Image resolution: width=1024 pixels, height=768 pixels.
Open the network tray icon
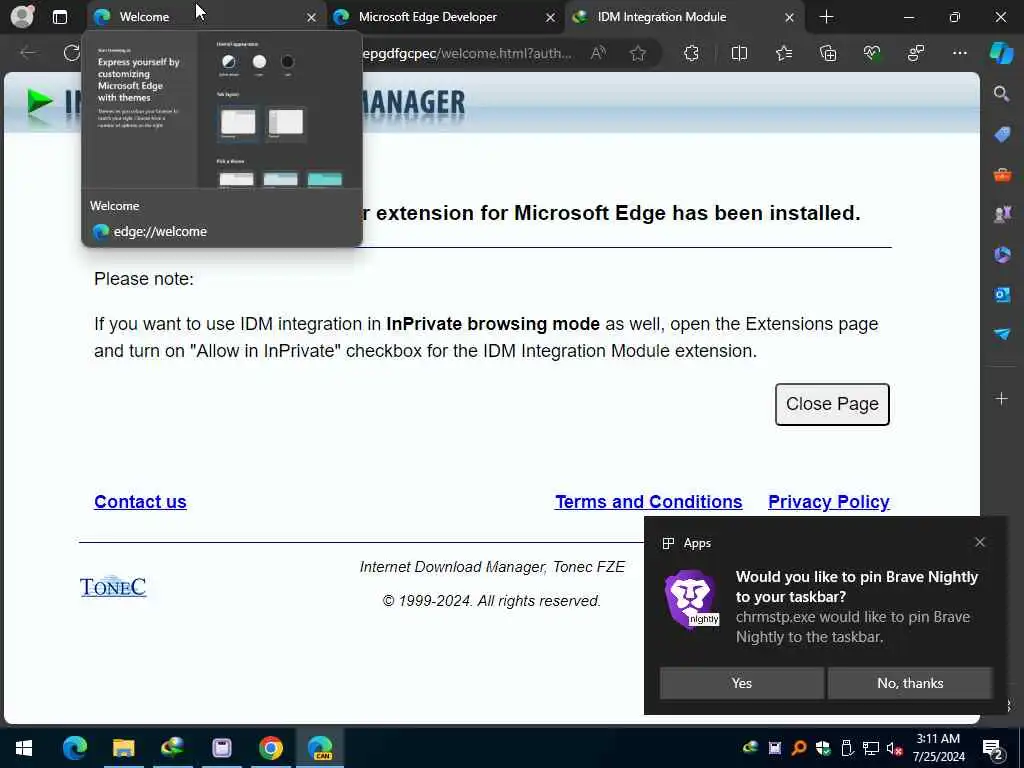871,748
